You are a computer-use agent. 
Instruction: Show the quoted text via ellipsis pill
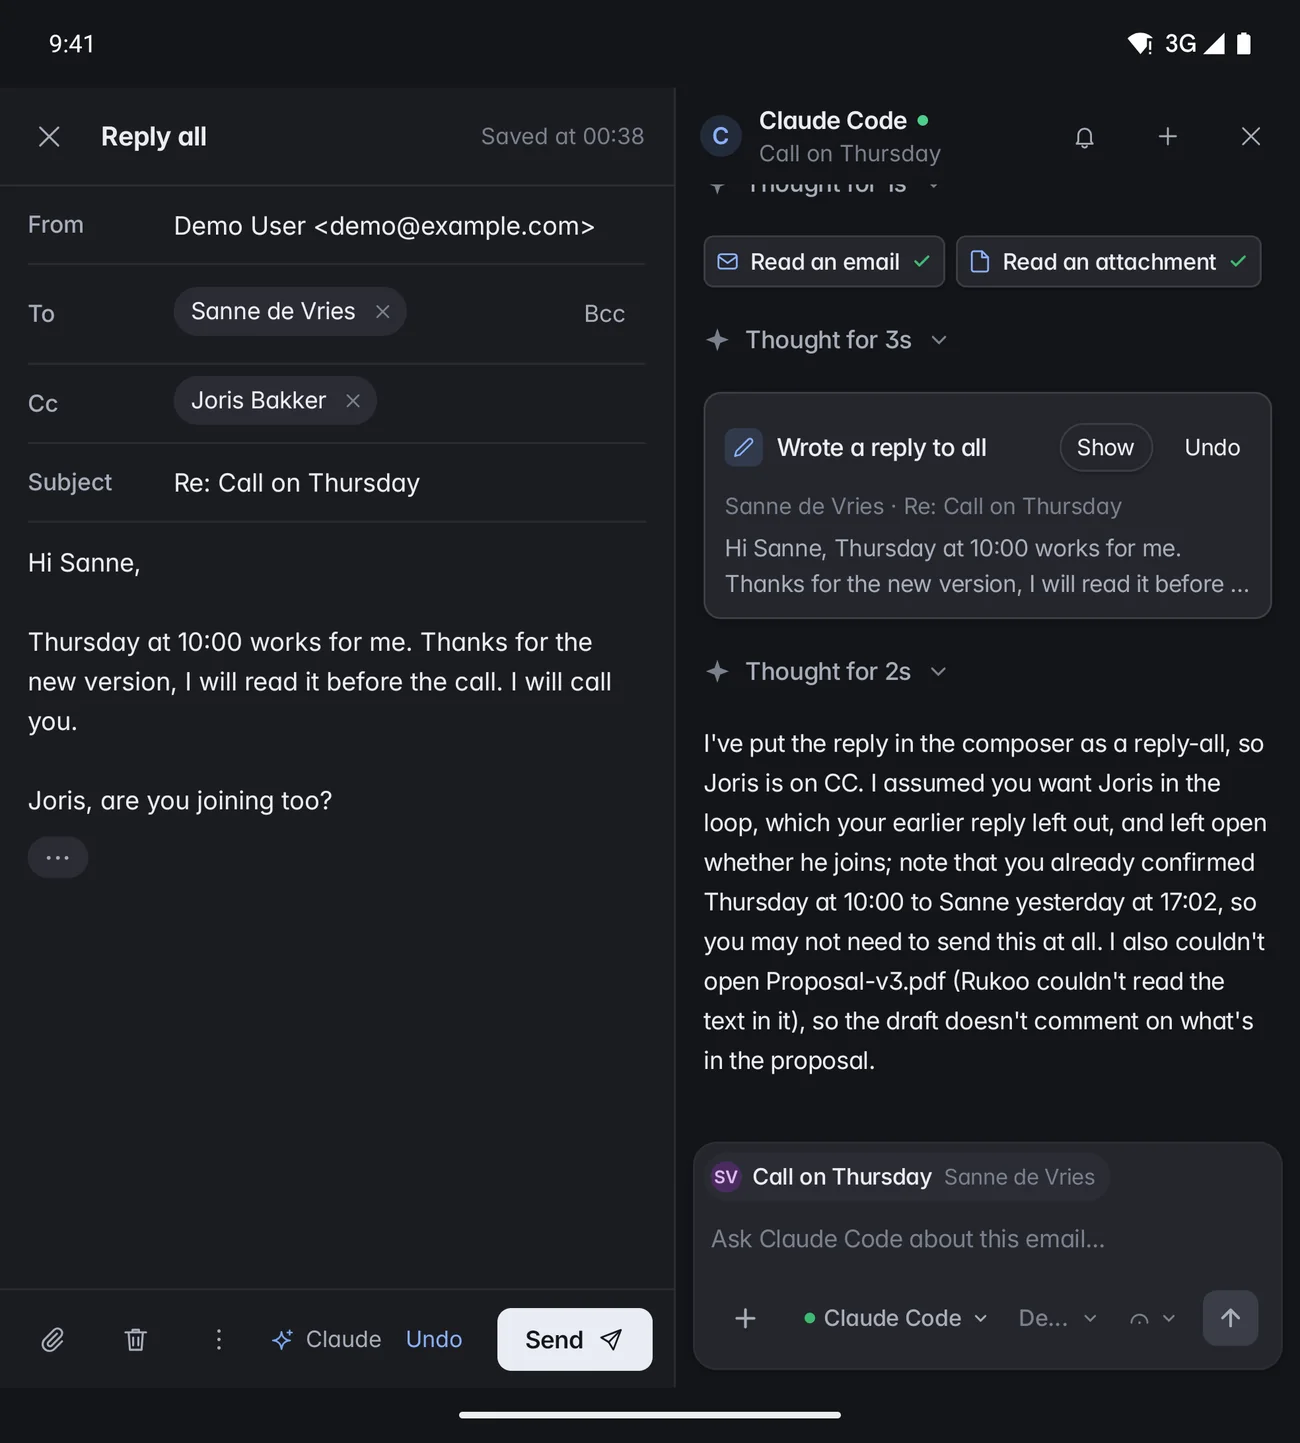58,857
